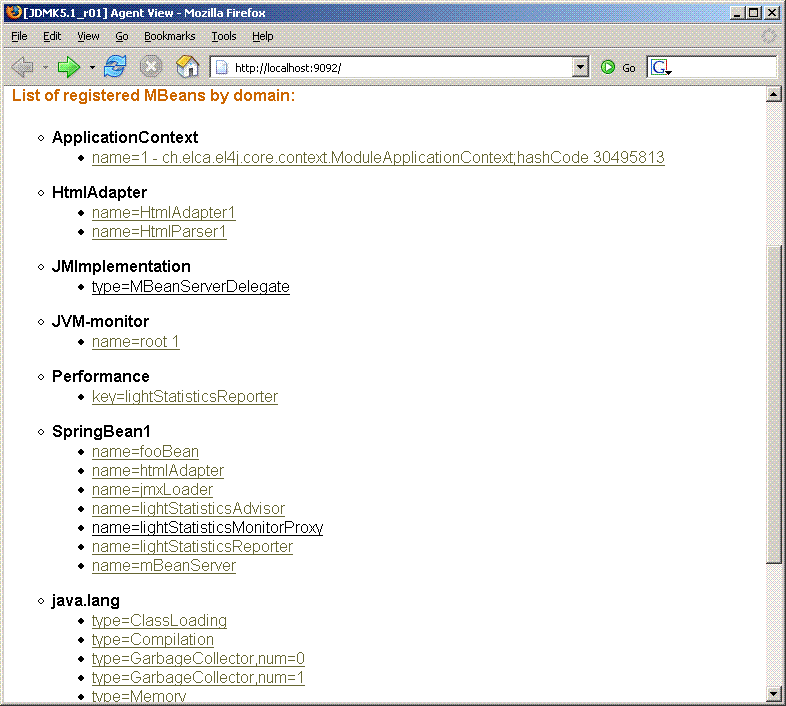Click the Google search engine icon

click(x=660, y=67)
